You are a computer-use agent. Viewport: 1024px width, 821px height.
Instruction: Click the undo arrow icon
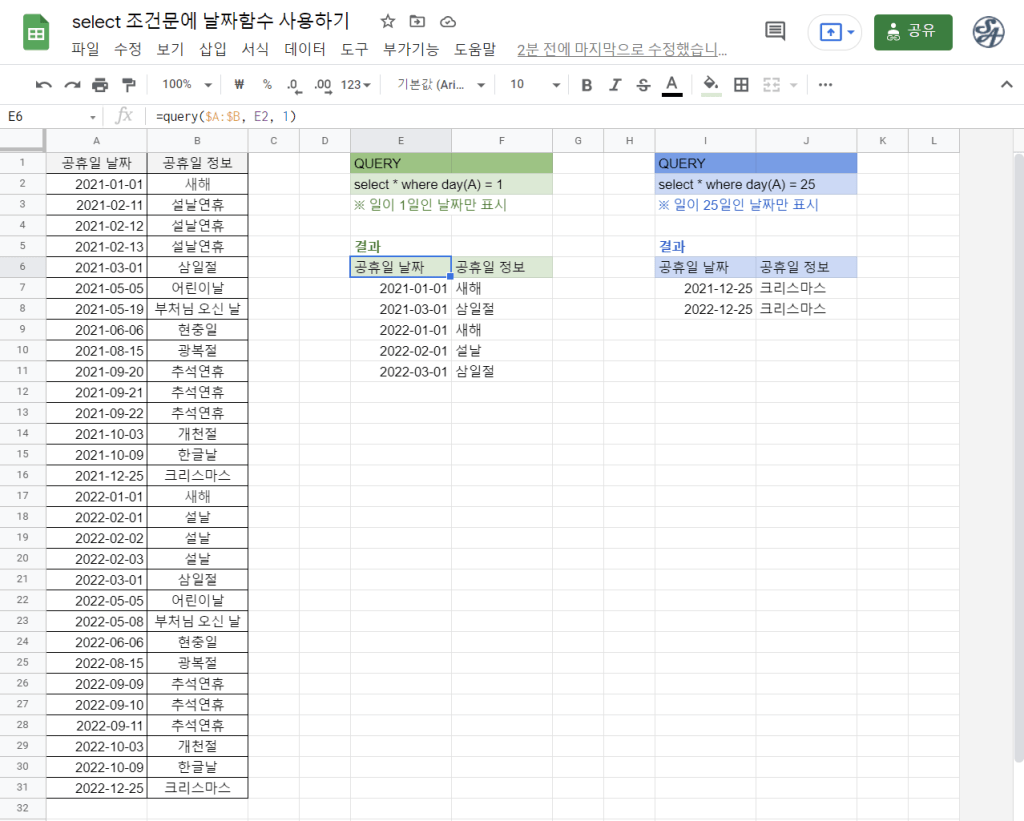coord(43,85)
